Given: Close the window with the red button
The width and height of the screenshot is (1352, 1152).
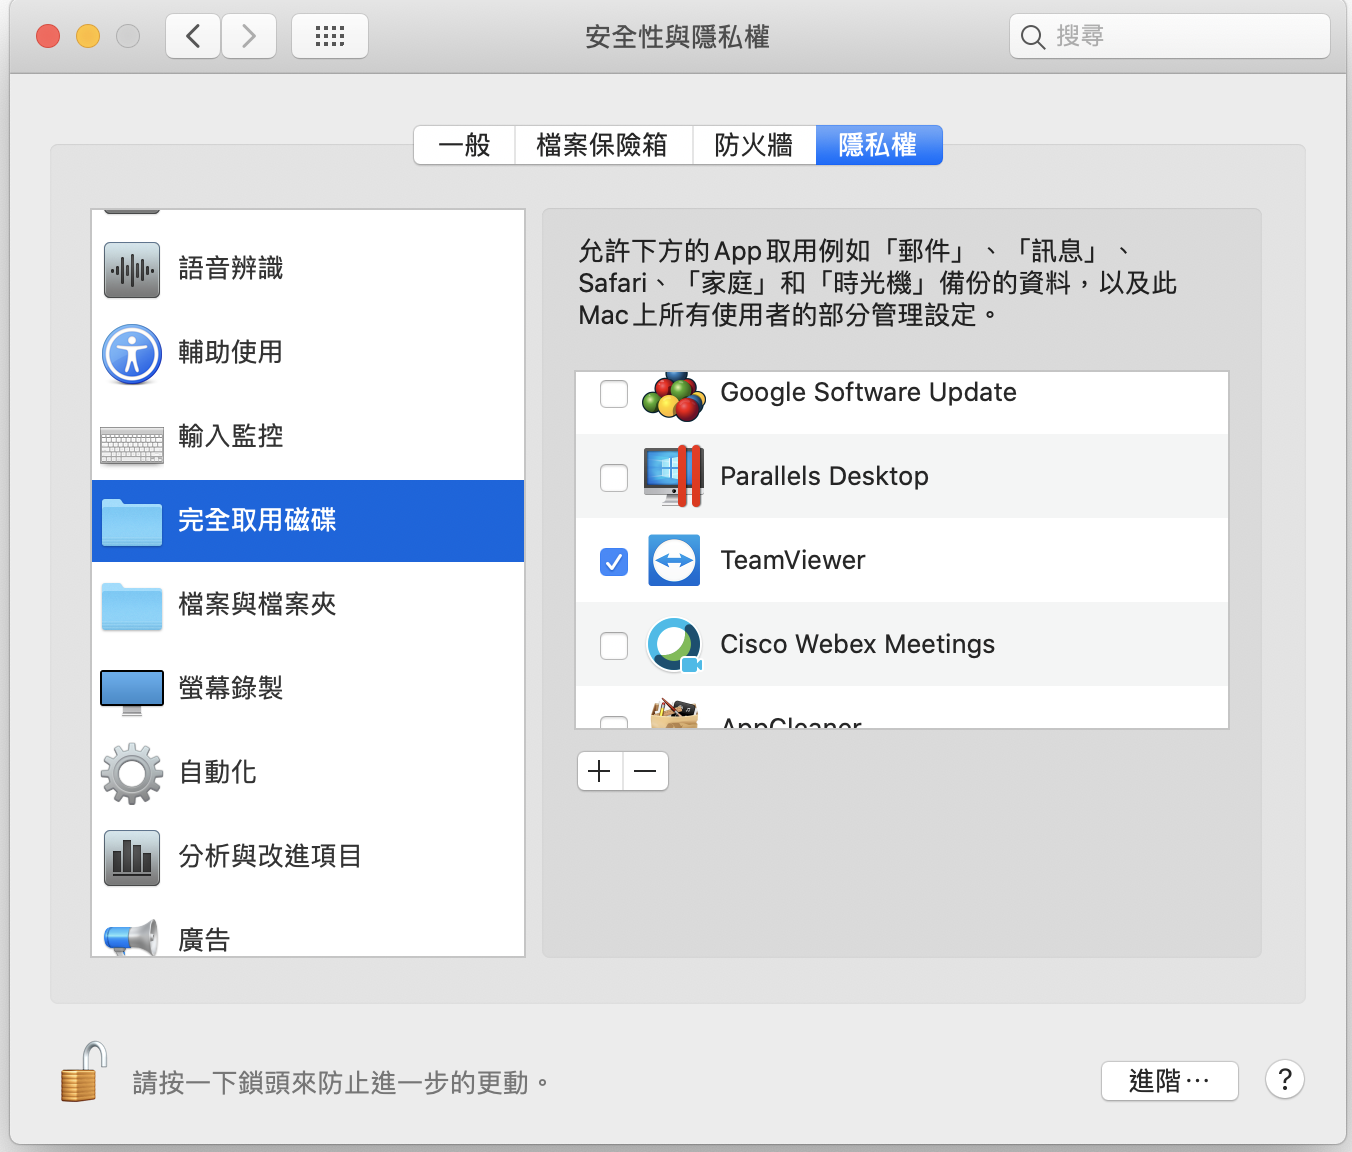Looking at the screenshot, I should coord(48,37).
